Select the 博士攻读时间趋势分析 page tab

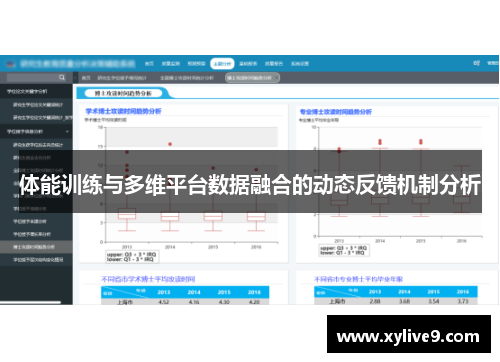123,93
